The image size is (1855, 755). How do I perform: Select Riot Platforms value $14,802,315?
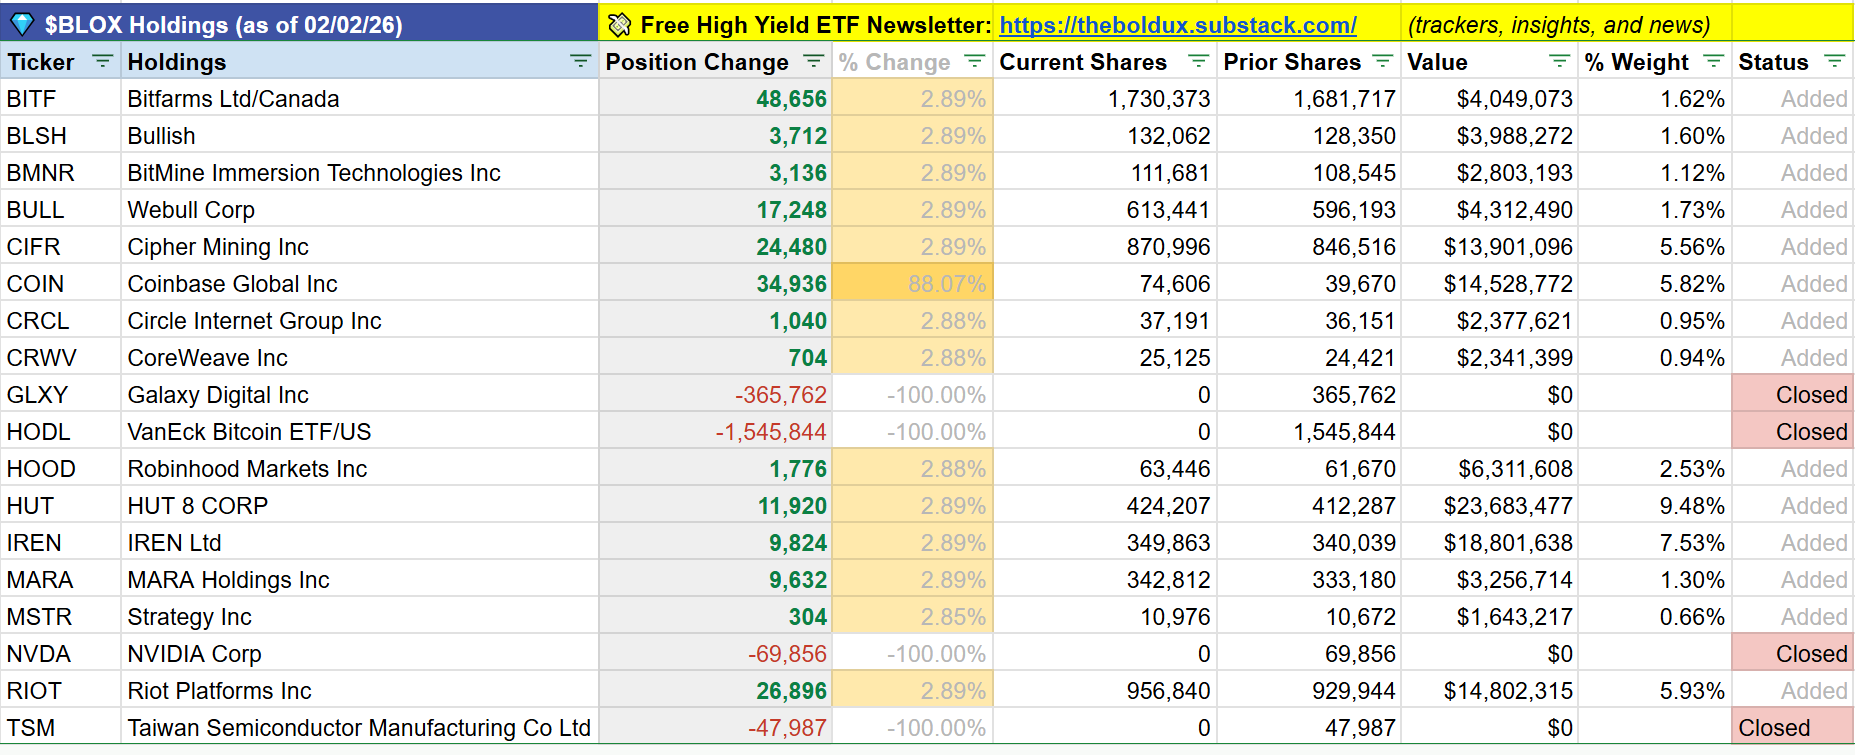(1491, 690)
